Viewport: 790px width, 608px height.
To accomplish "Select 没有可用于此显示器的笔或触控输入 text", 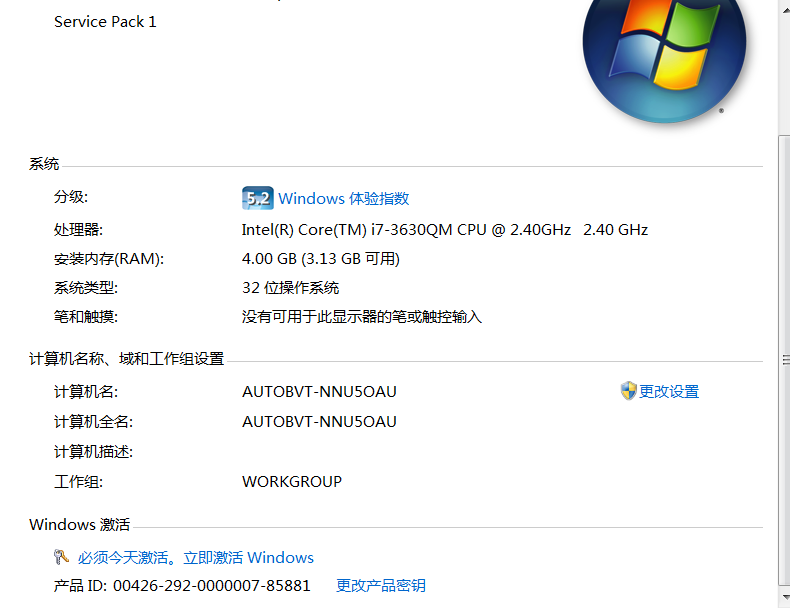I will point(362,317).
